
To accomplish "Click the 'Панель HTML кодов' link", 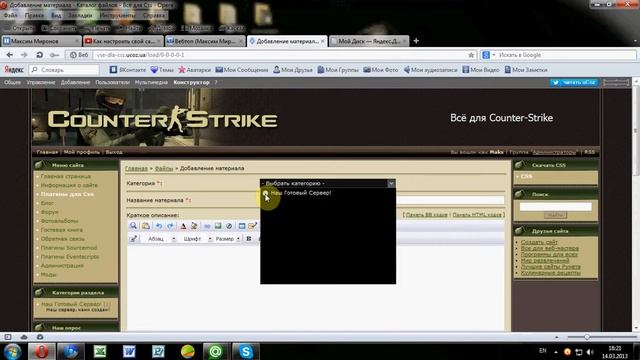I will (x=477, y=214).
